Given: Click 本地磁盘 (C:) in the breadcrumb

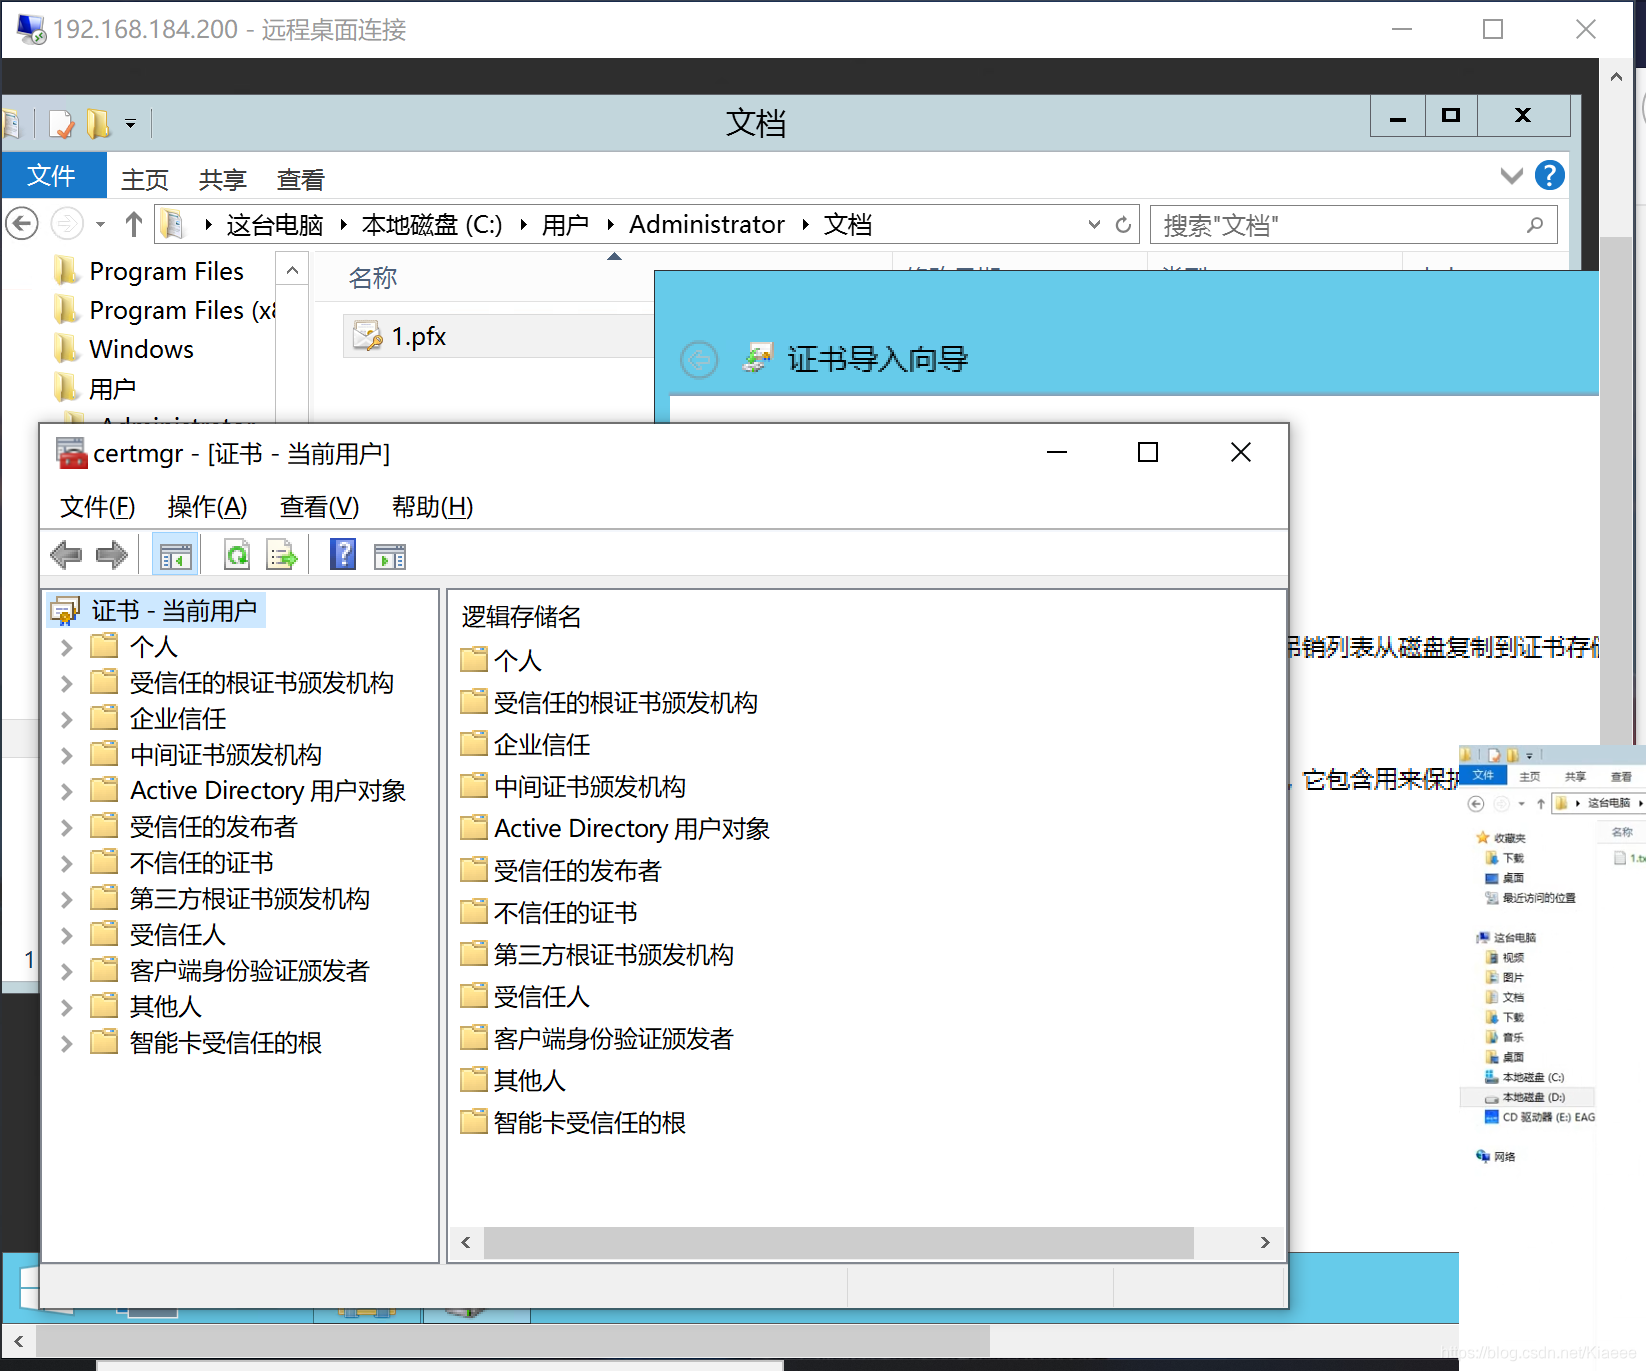Looking at the screenshot, I should pyautogui.click(x=432, y=224).
